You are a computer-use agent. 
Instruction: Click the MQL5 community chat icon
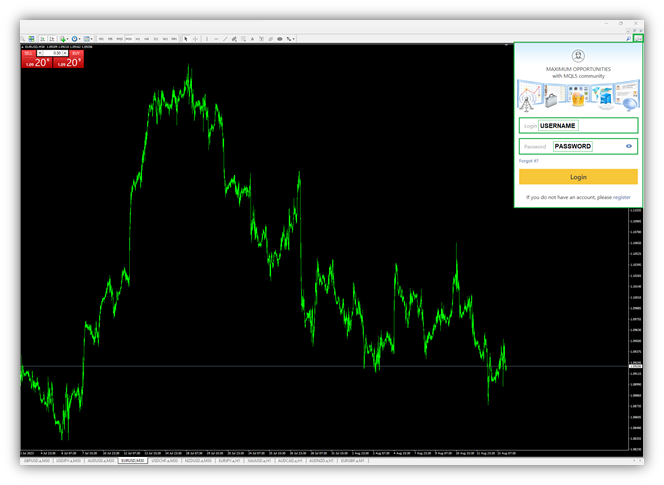tap(638, 38)
